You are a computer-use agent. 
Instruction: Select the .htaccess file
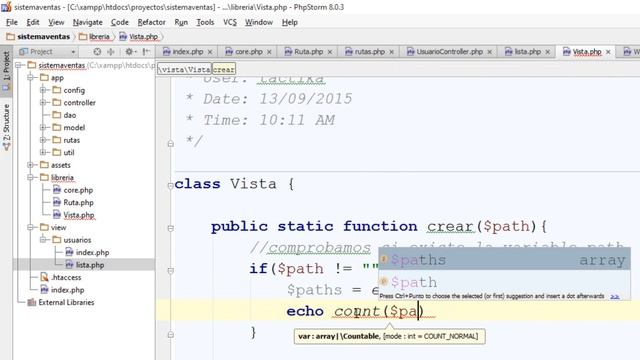coord(61,278)
